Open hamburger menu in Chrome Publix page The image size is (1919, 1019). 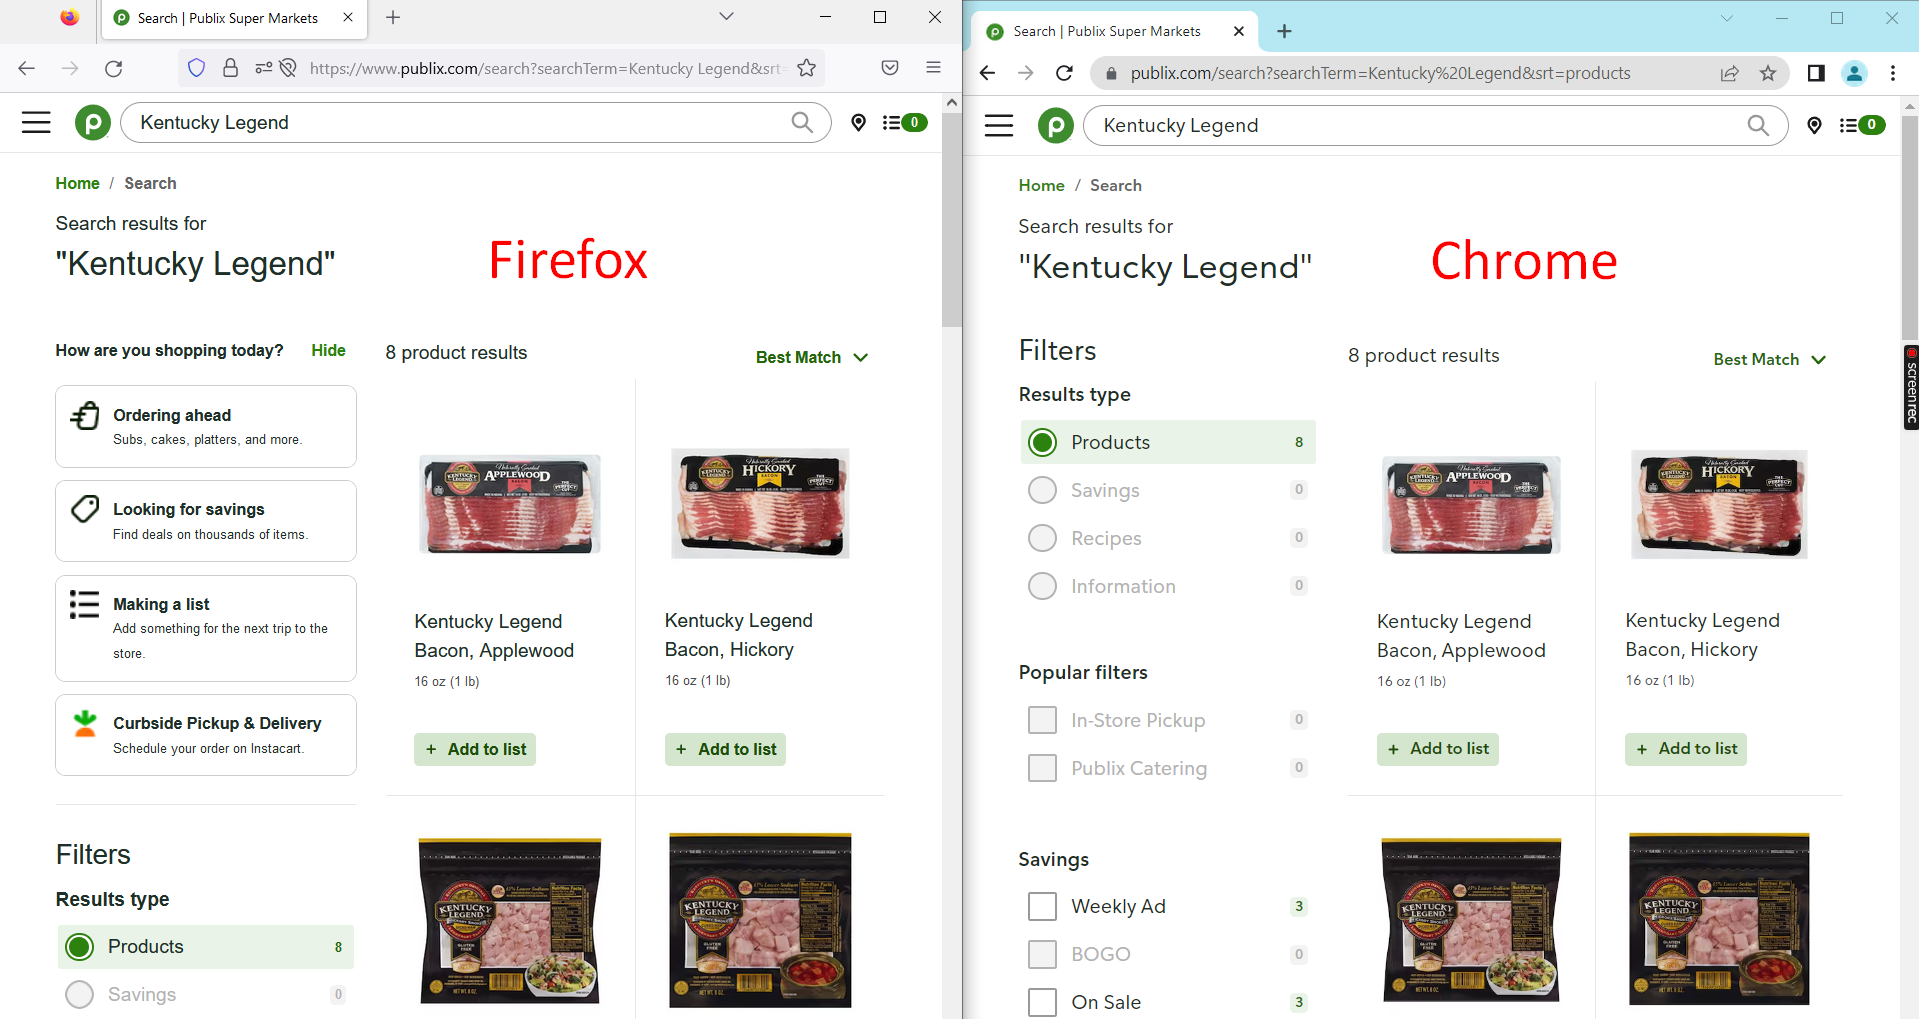[999, 125]
